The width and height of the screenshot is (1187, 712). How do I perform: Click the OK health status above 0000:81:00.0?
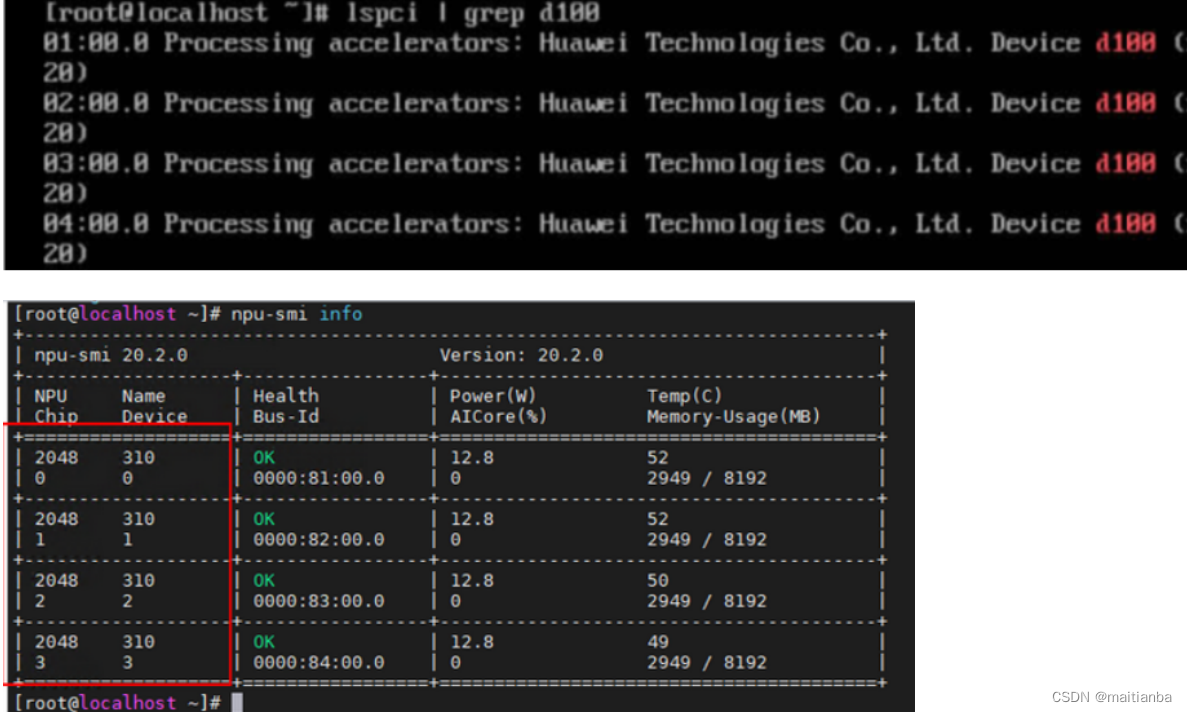(264, 458)
